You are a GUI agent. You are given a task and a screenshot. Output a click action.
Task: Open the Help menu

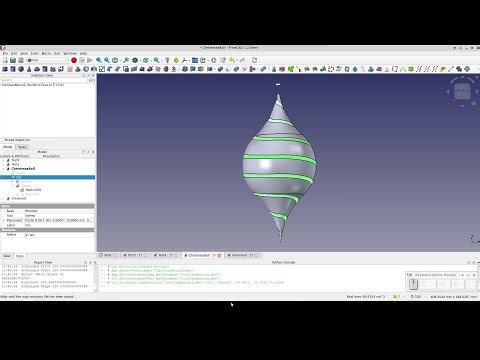(83, 53)
